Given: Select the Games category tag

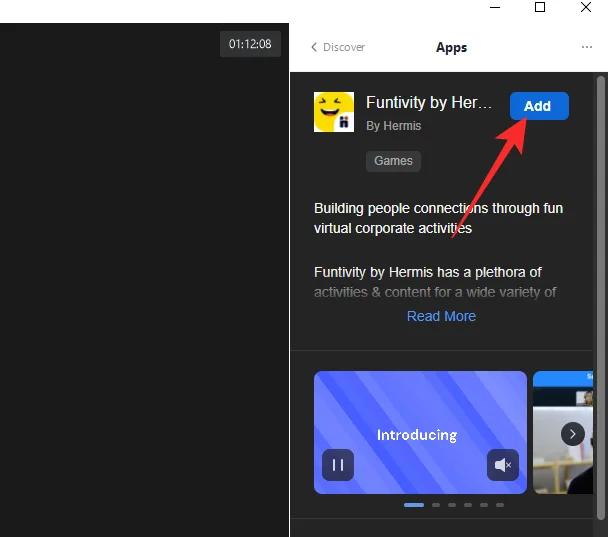Looking at the screenshot, I should click(394, 161).
